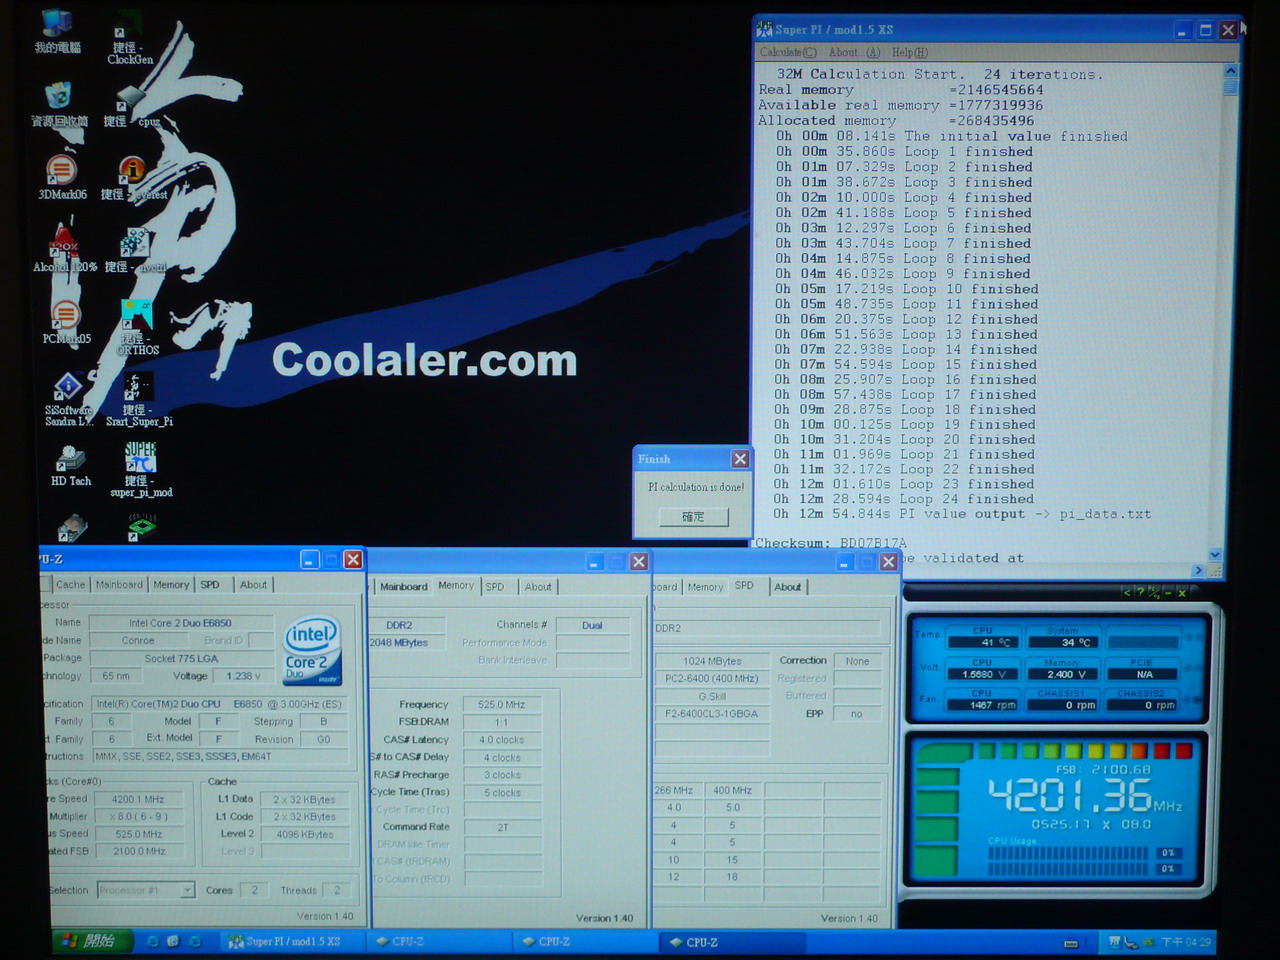
Task: Switch to the About tab in the left CPU-Z window
Action: point(253,584)
